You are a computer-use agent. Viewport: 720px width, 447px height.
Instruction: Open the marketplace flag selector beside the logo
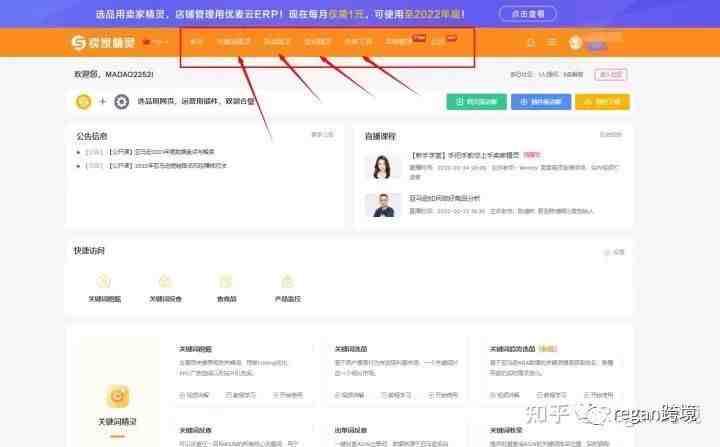[155, 42]
